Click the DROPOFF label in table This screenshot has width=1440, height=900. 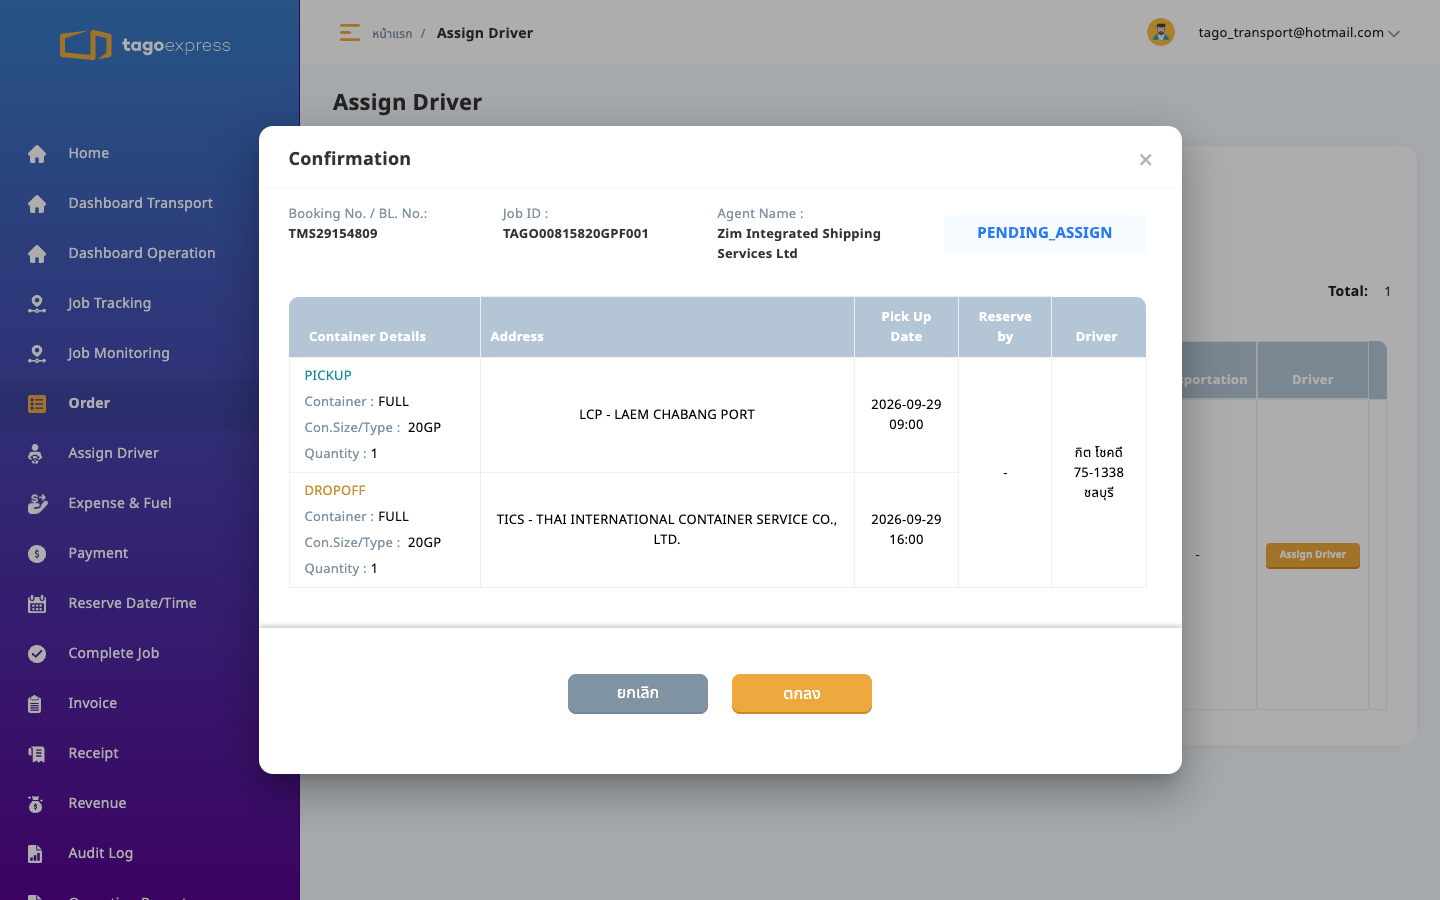click(335, 490)
